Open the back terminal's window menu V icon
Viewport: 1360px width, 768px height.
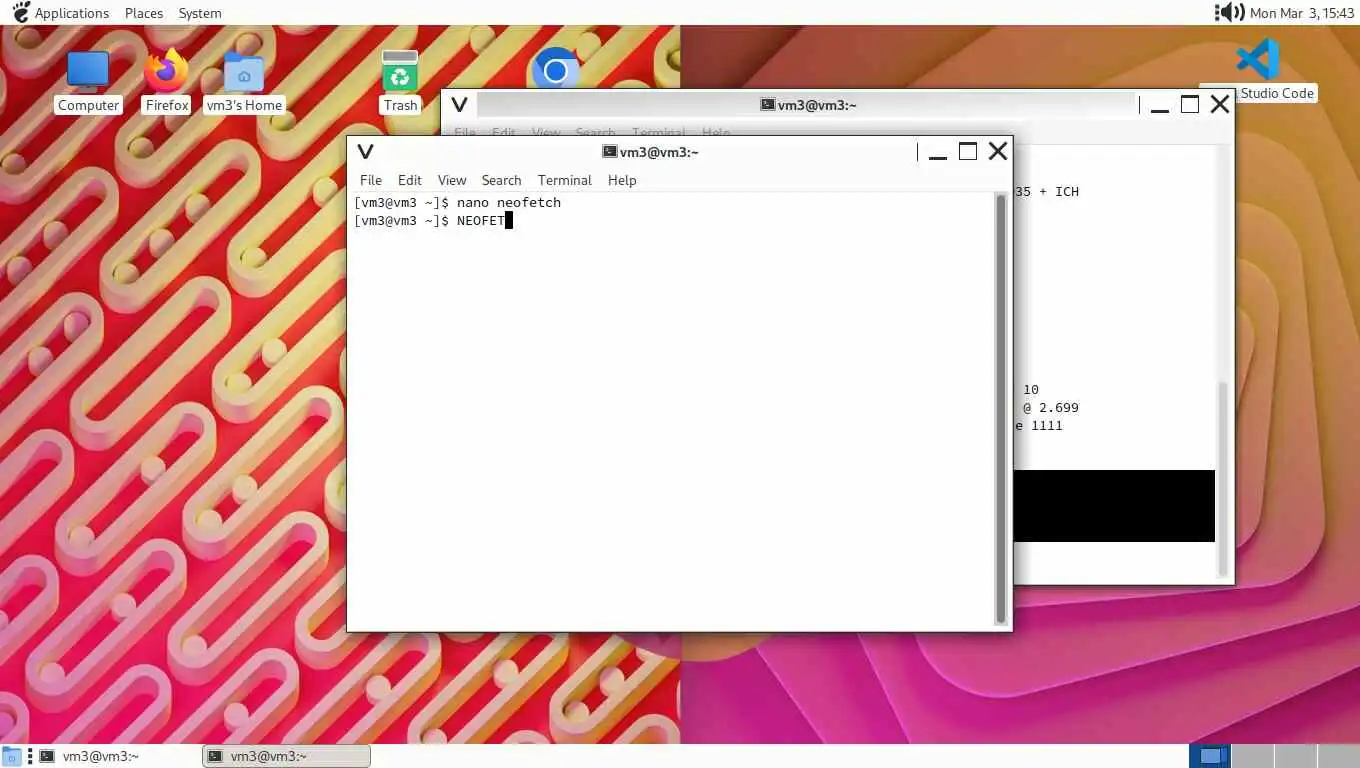click(x=459, y=105)
